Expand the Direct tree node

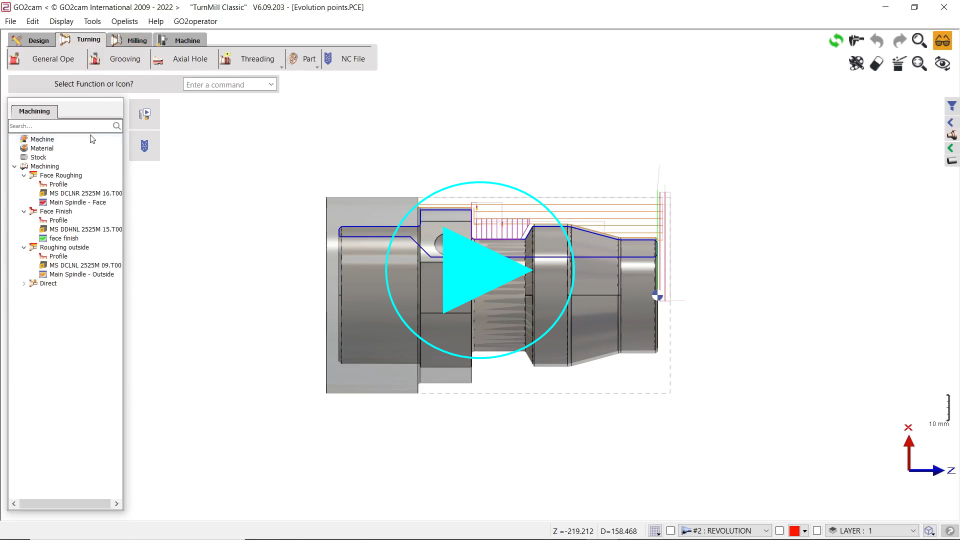point(24,283)
